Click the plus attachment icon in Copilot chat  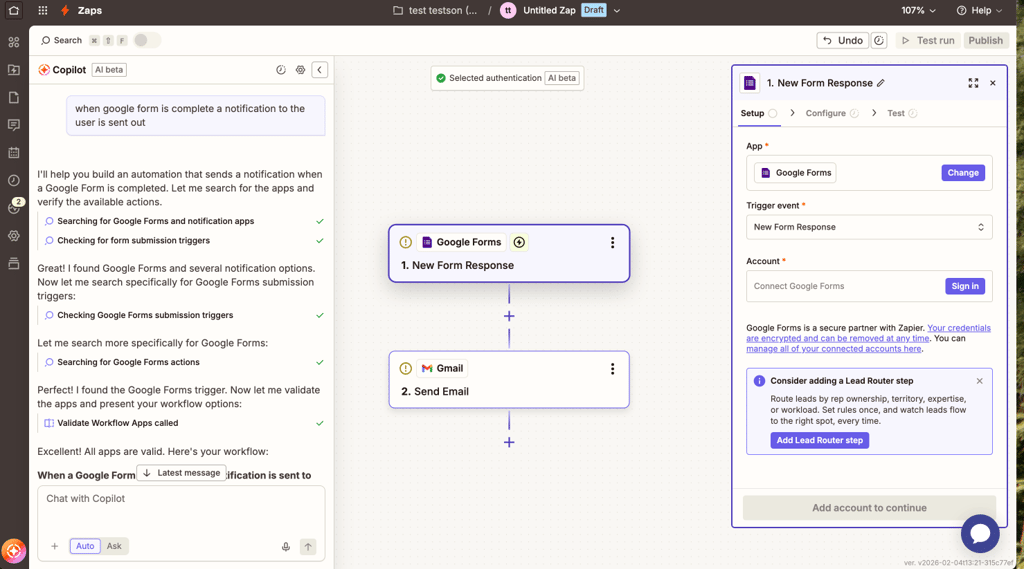(55, 546)
